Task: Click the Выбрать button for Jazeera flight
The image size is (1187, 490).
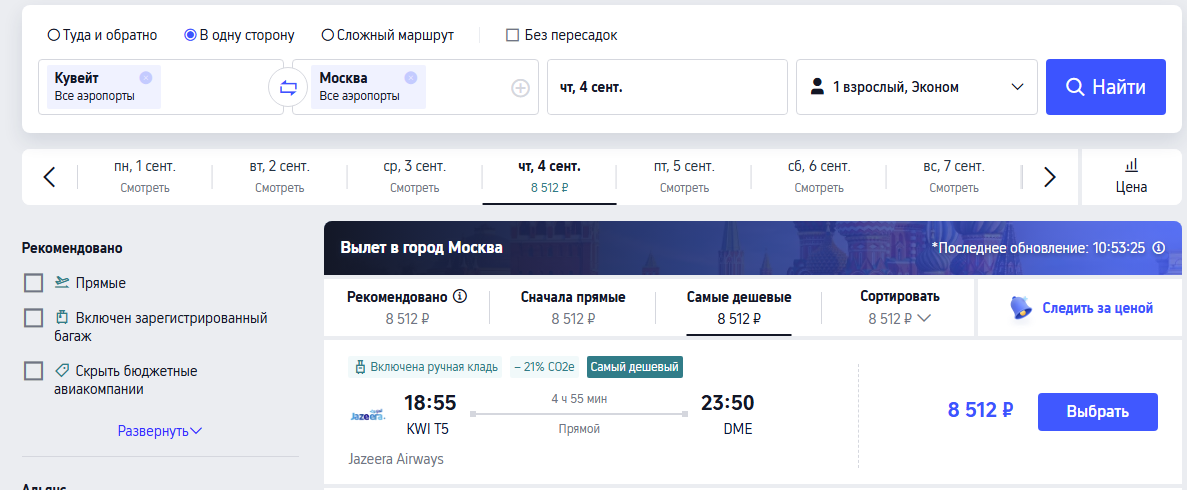Action: point(1098,412)
